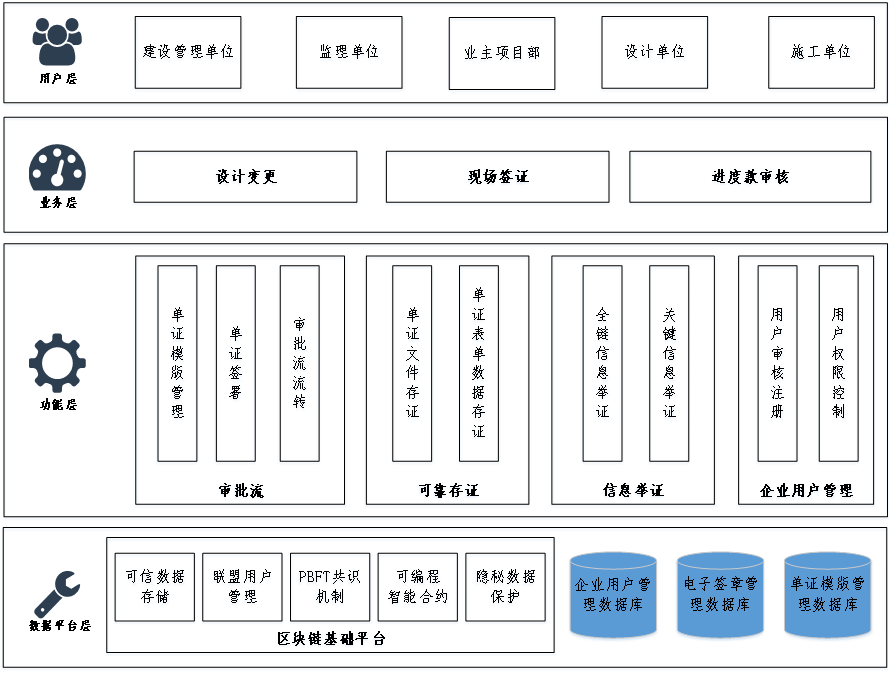Viewport: 893px width, 674px height.
Task: Click the gear settings icon
Action: coord(57,363)
